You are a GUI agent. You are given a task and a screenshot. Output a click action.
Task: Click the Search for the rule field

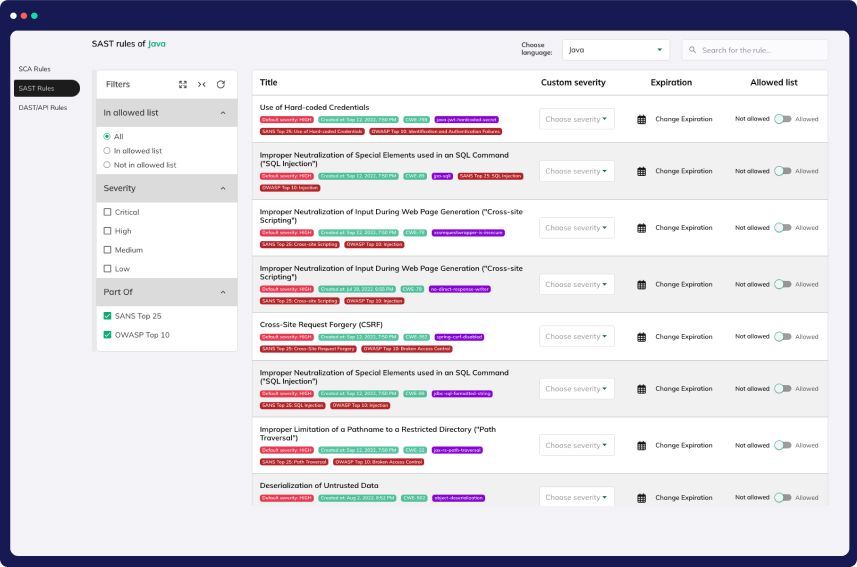[762, 50]
